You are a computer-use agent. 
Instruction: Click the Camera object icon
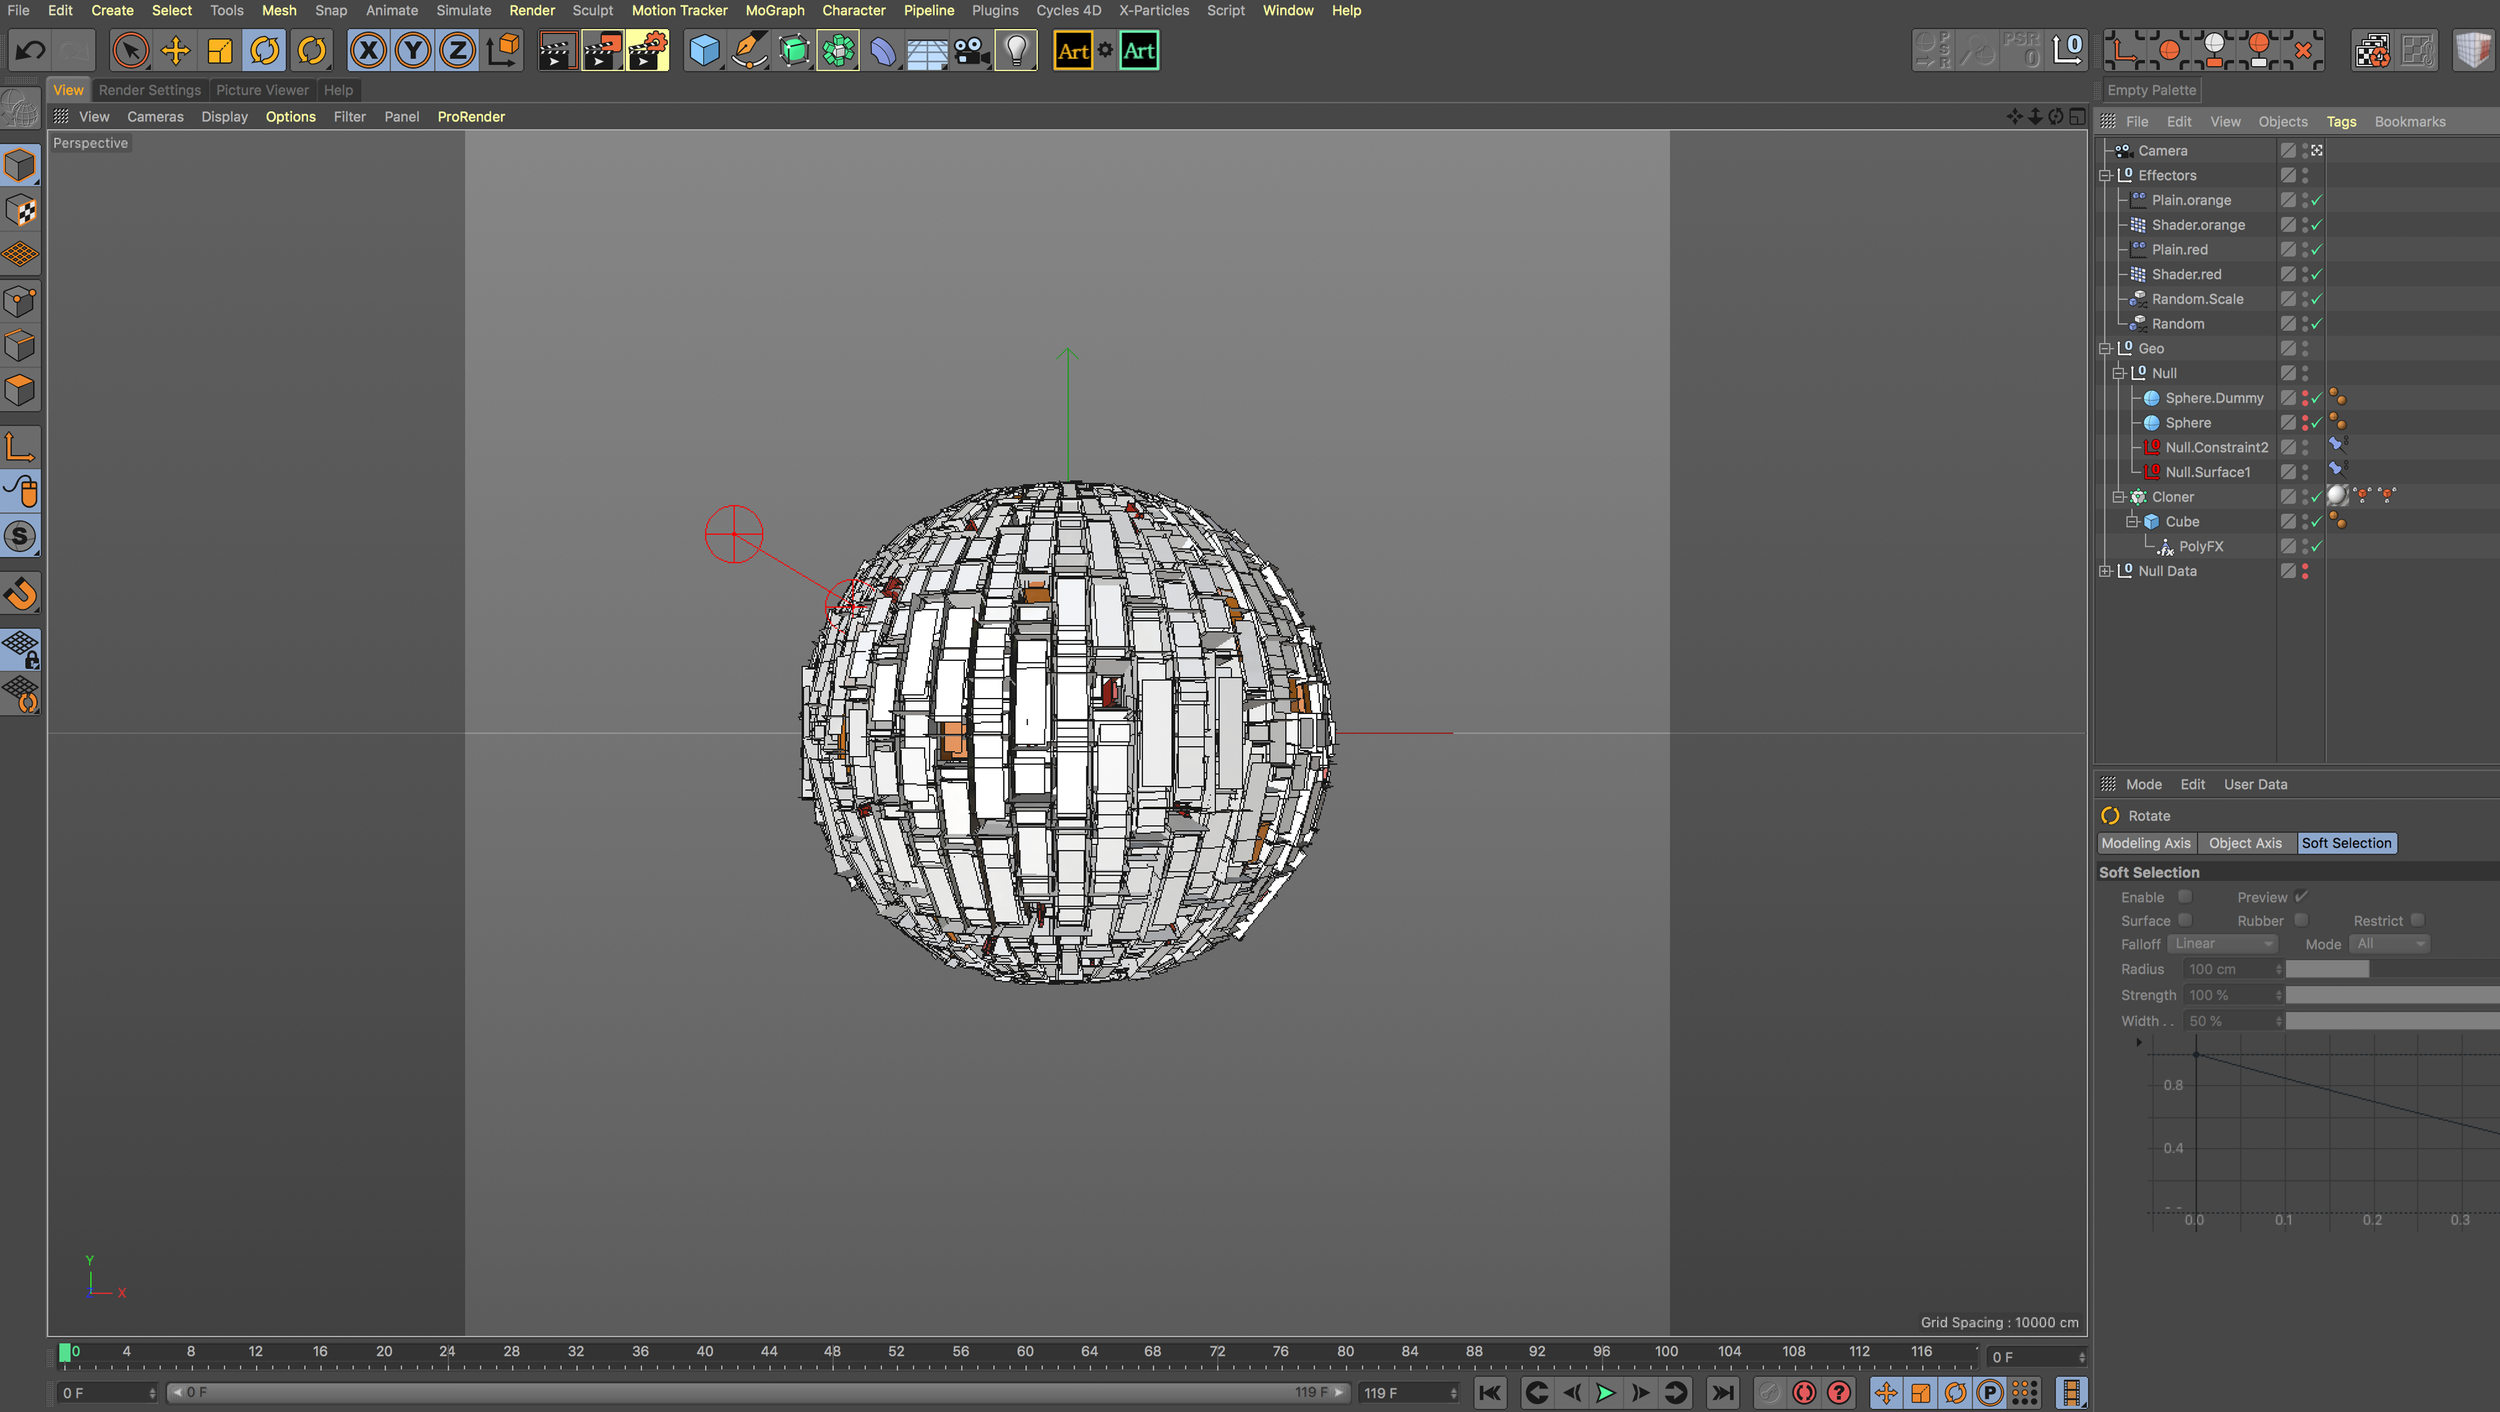[970, 51]
